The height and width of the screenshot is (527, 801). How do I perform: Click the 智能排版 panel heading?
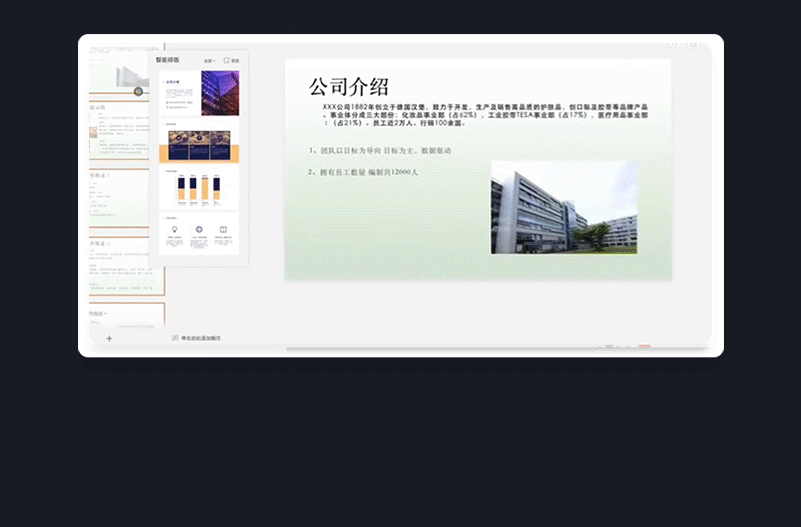pyautogui.click(x=168, y=60)
